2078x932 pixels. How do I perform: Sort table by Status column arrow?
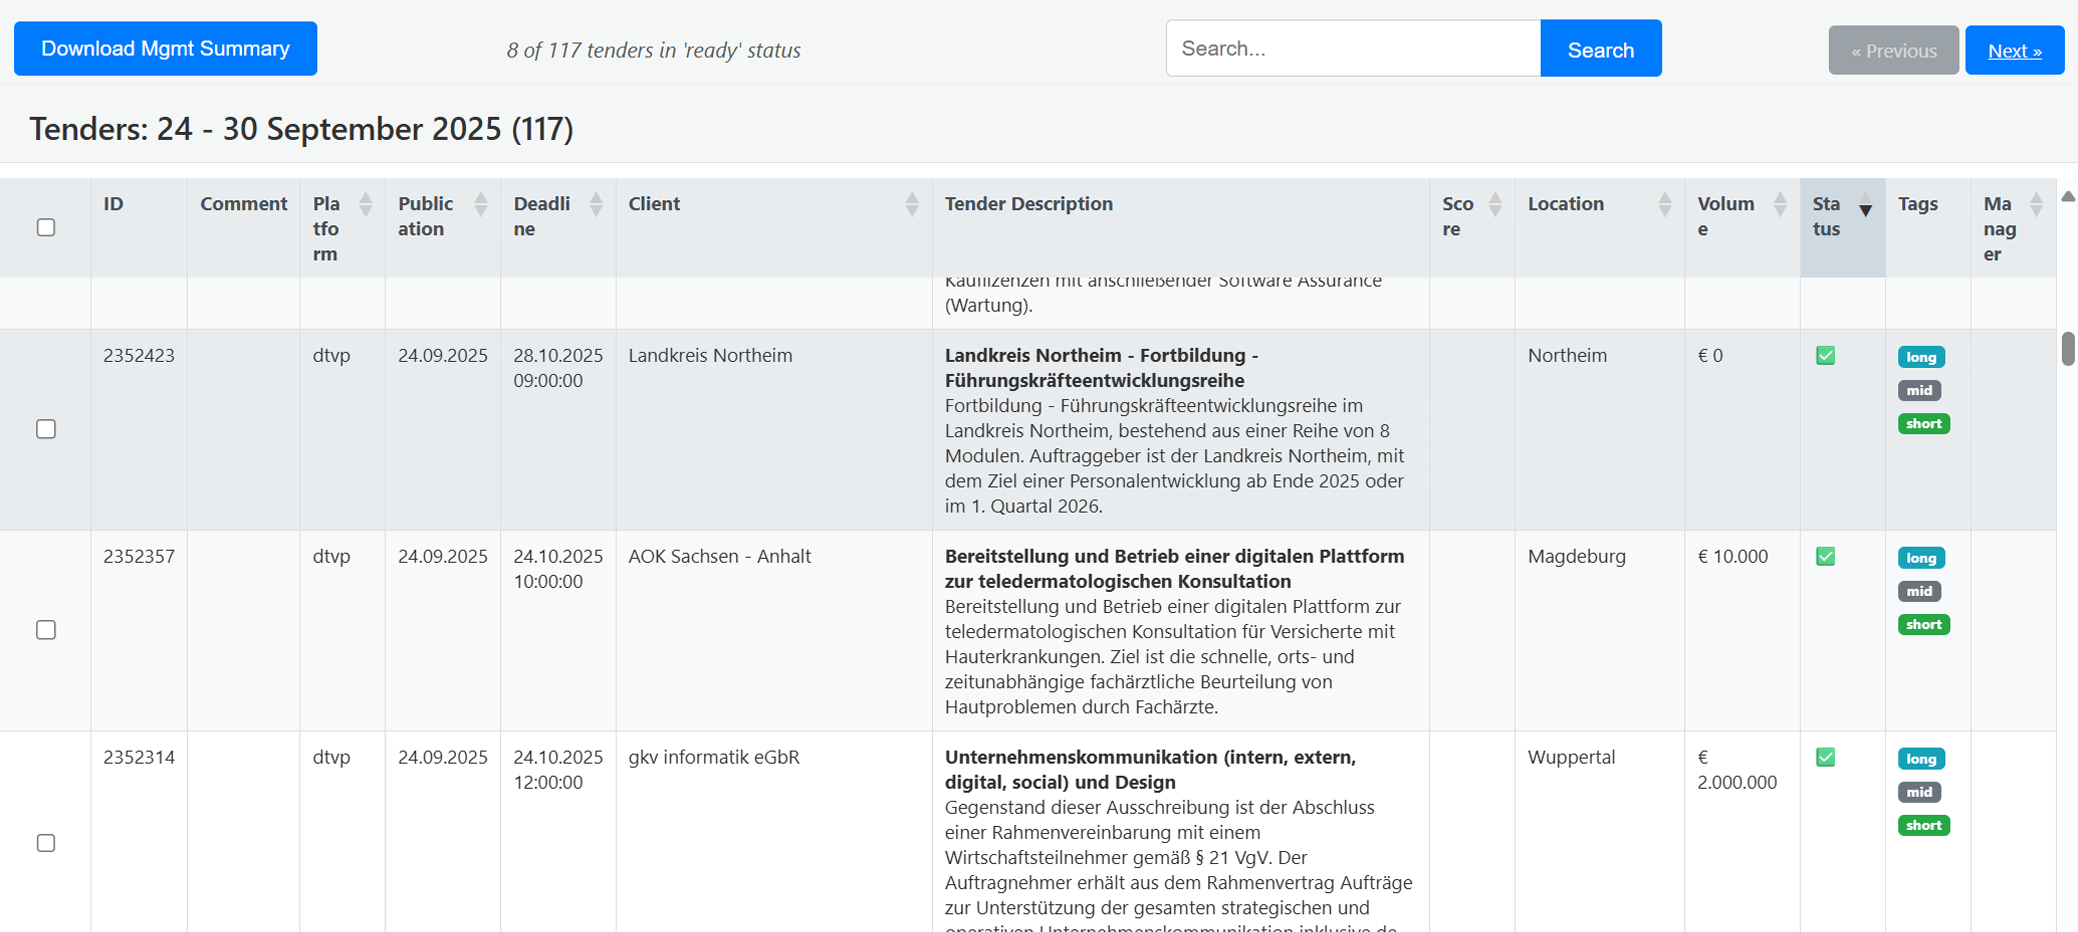click(1864, 209)
